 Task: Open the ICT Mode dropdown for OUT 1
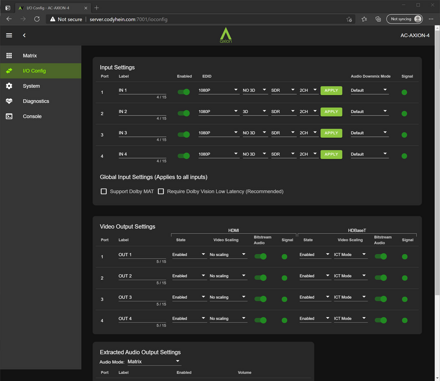pyautogui.click(x=350, y=255)
